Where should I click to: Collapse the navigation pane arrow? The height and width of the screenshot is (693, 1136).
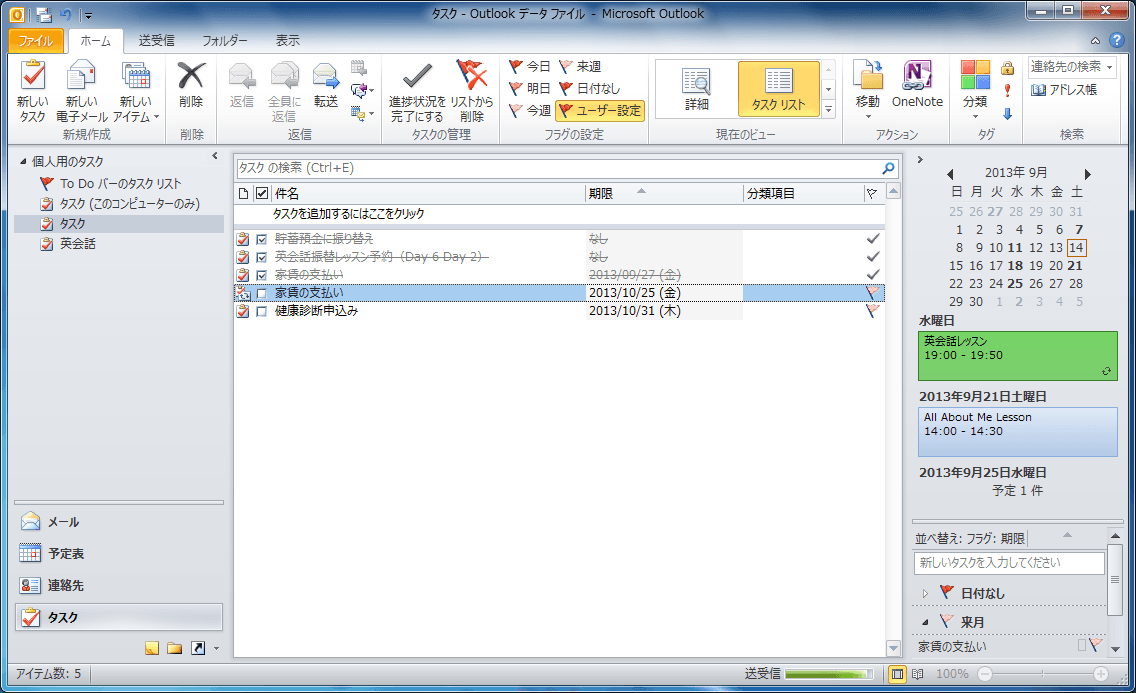[x=215, y=156]
